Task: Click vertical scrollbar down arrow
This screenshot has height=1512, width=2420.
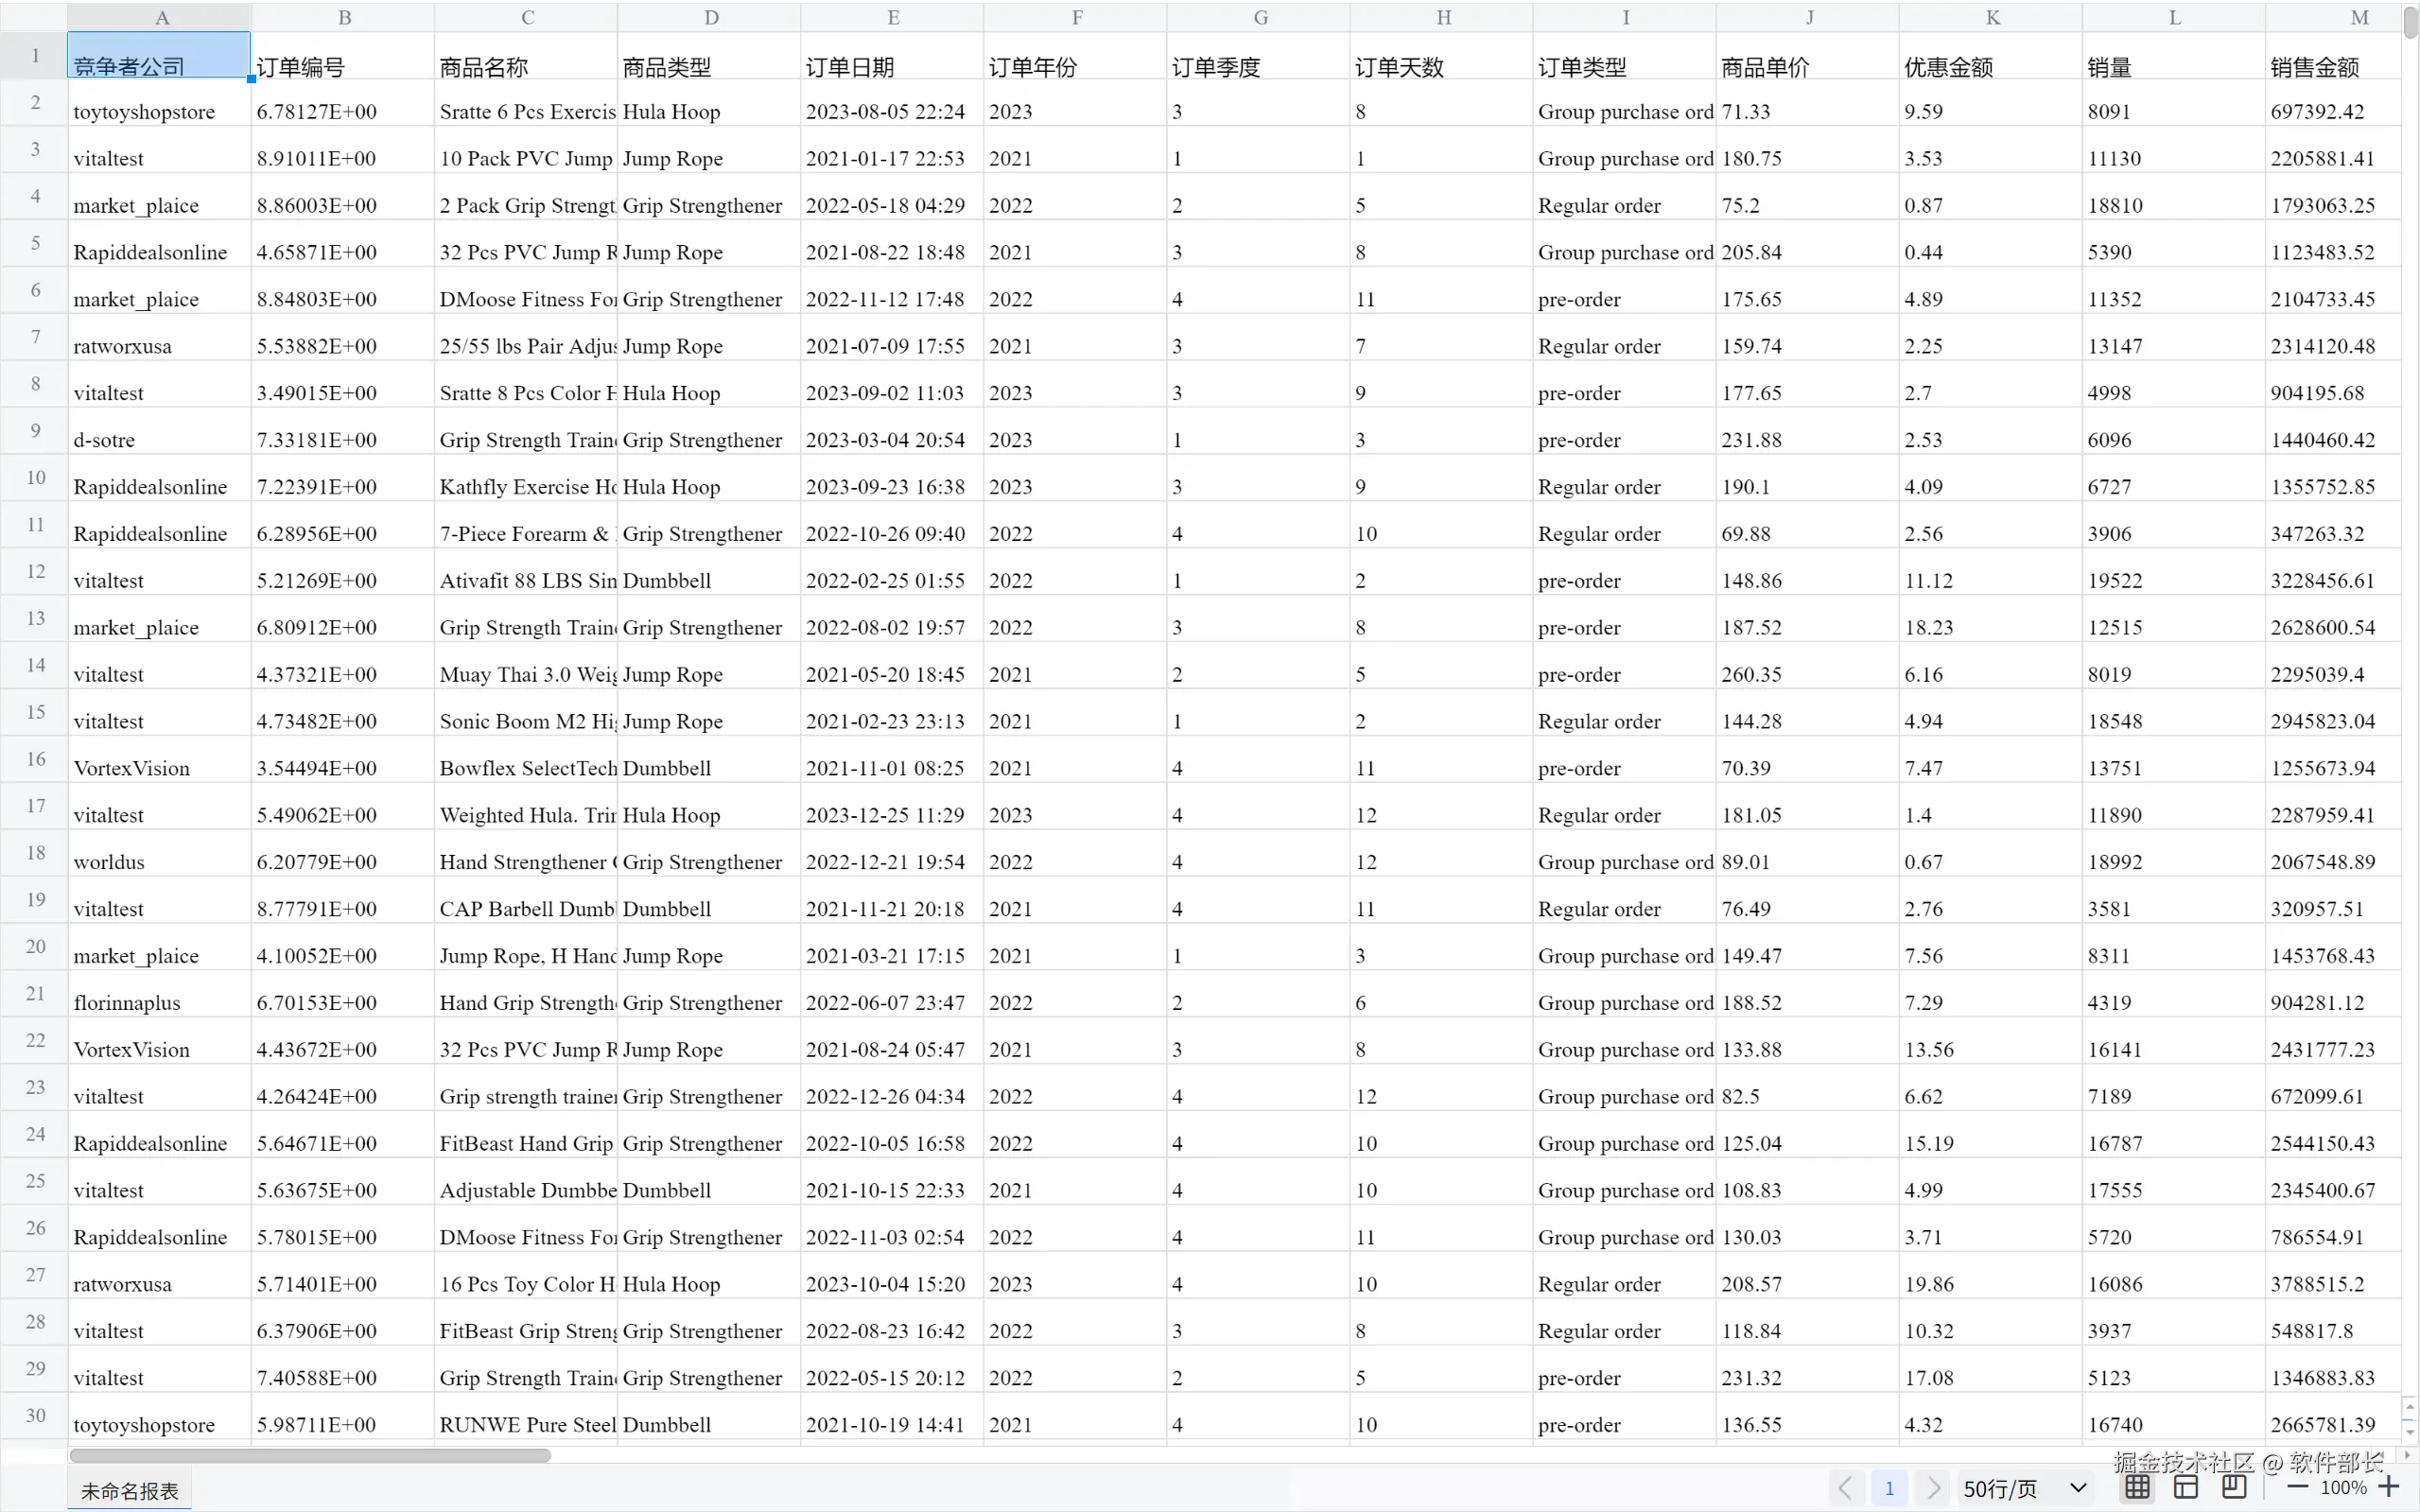Action: [2410, 1431]
